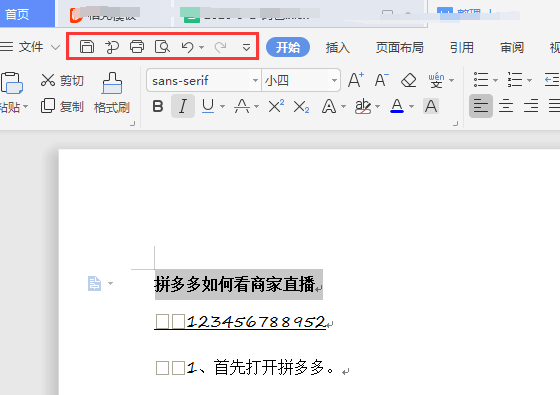Click 复制 copy button
This screenshot has height=395, width=560.
click(x=62, y=106)
